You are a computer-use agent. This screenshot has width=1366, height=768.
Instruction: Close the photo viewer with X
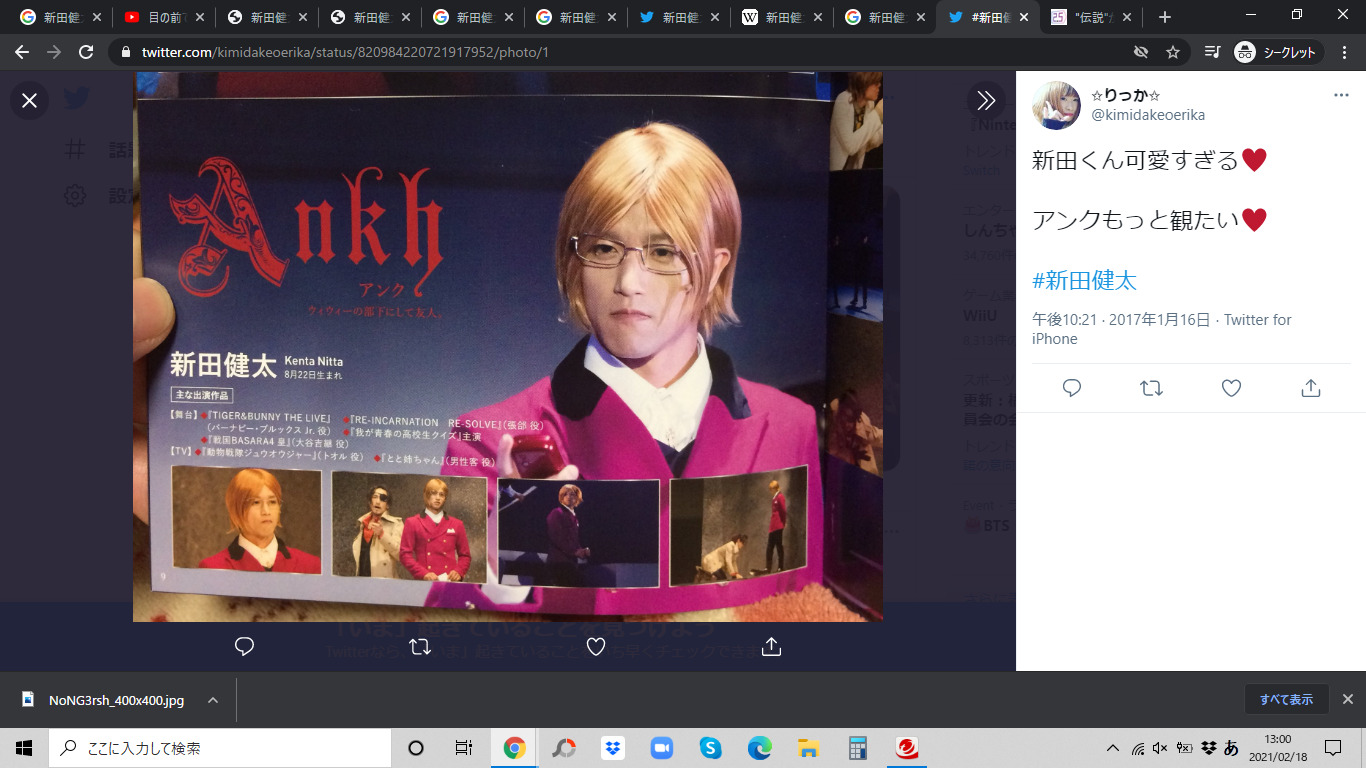(x=30, y=100)
